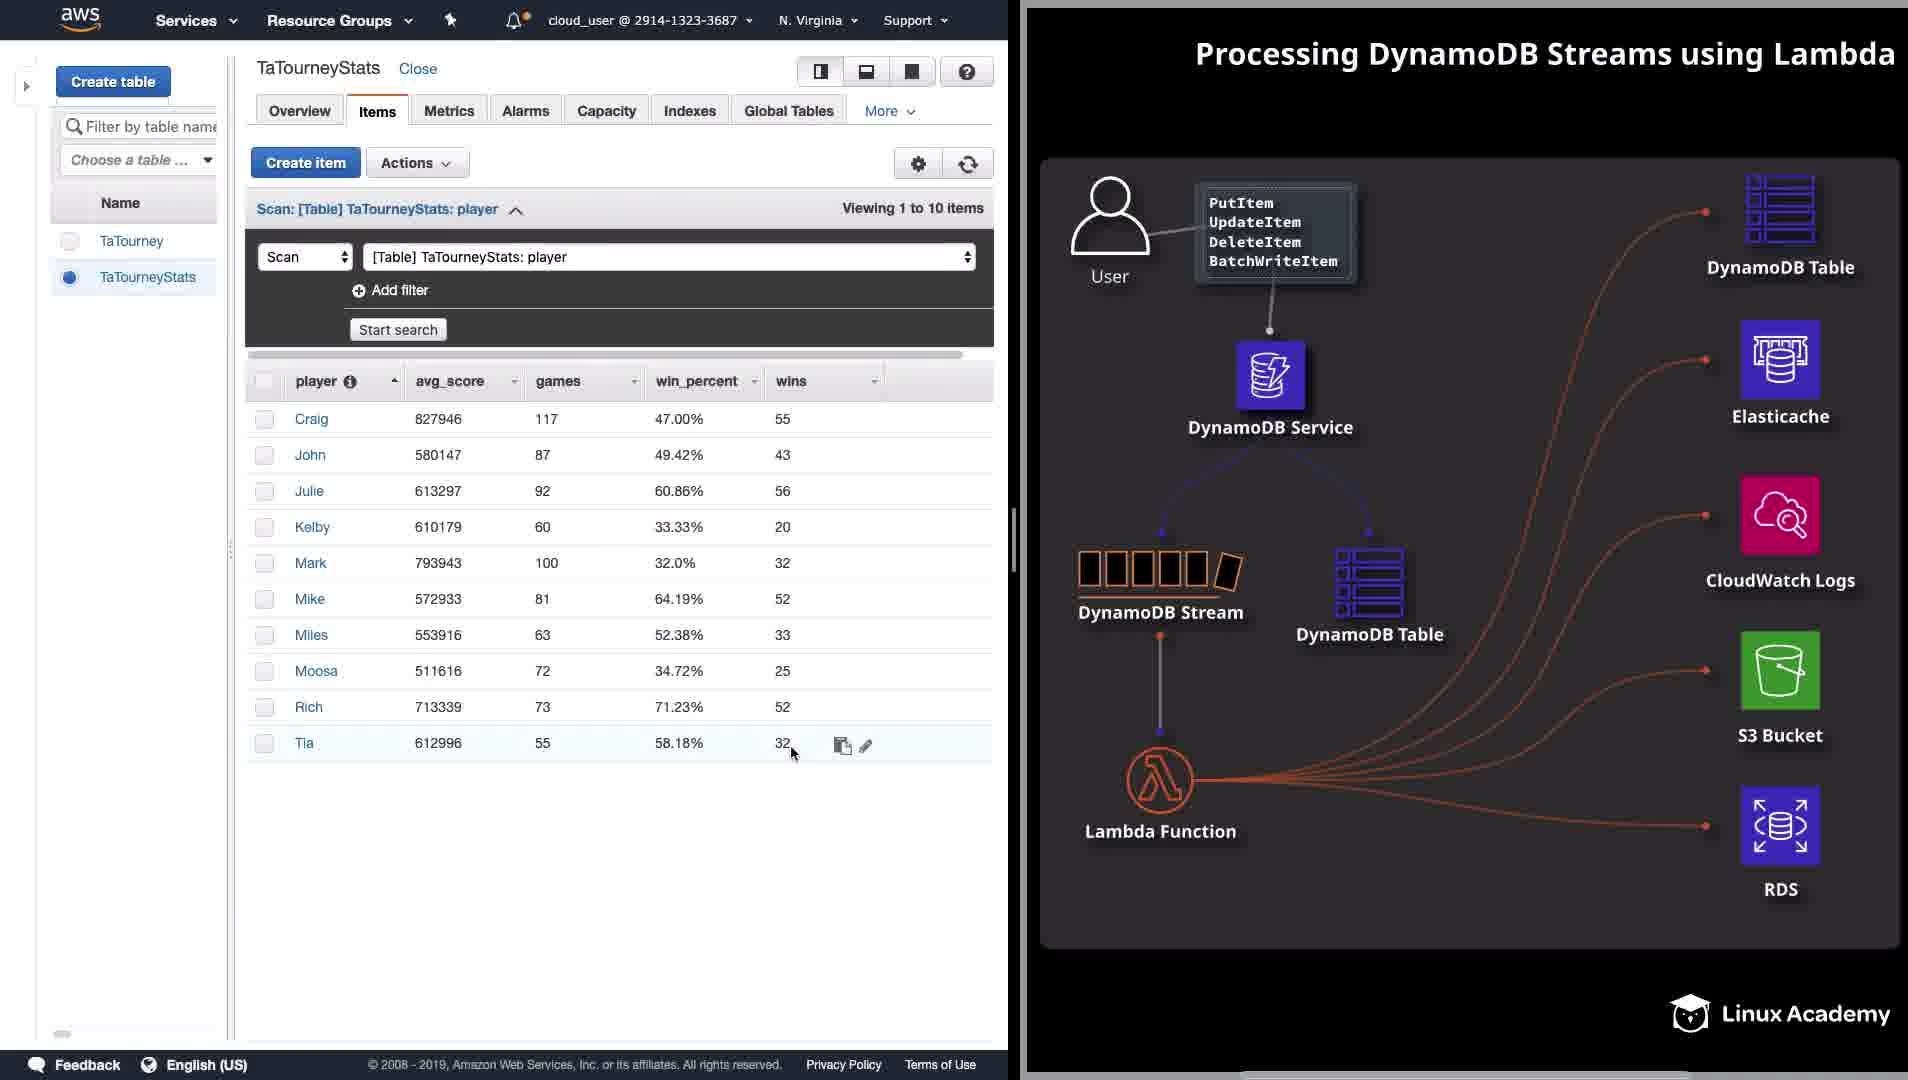Screen dimensions: 1908x1080
Task: Open the Indexes tab
Action: (x=689, y=111)
